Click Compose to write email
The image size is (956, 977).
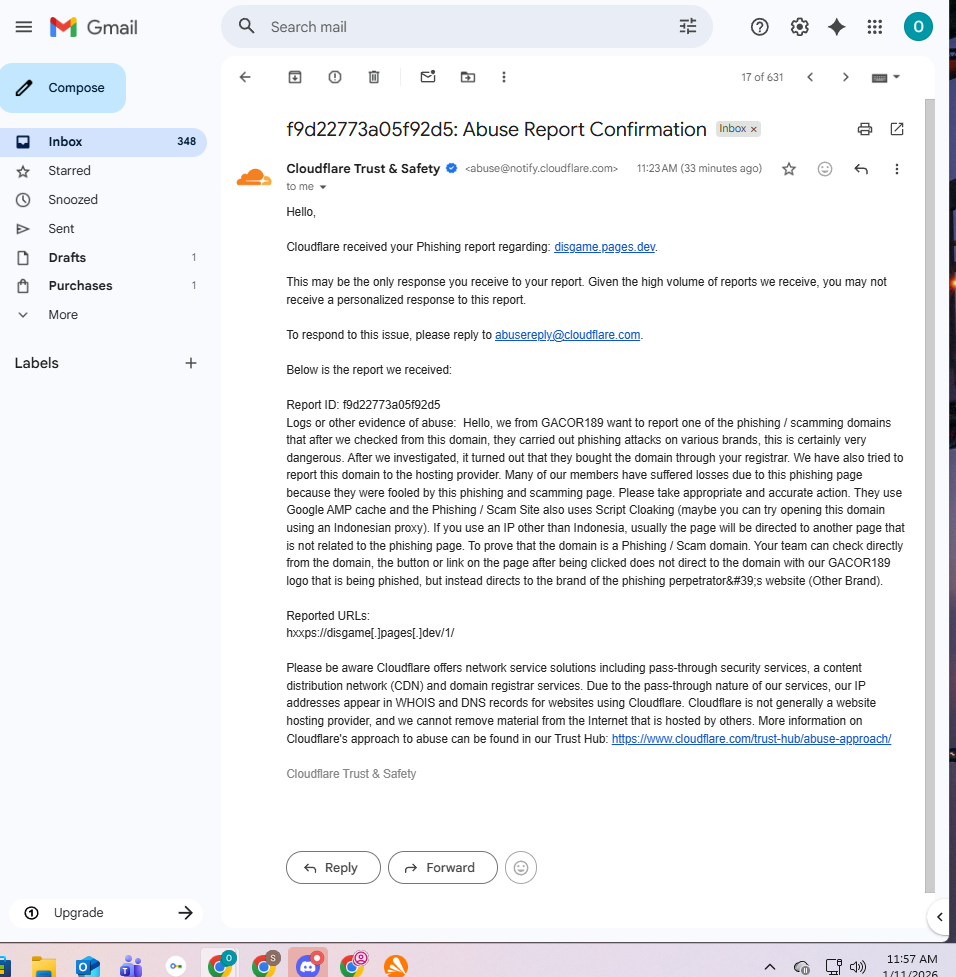[x=63, y=88]
